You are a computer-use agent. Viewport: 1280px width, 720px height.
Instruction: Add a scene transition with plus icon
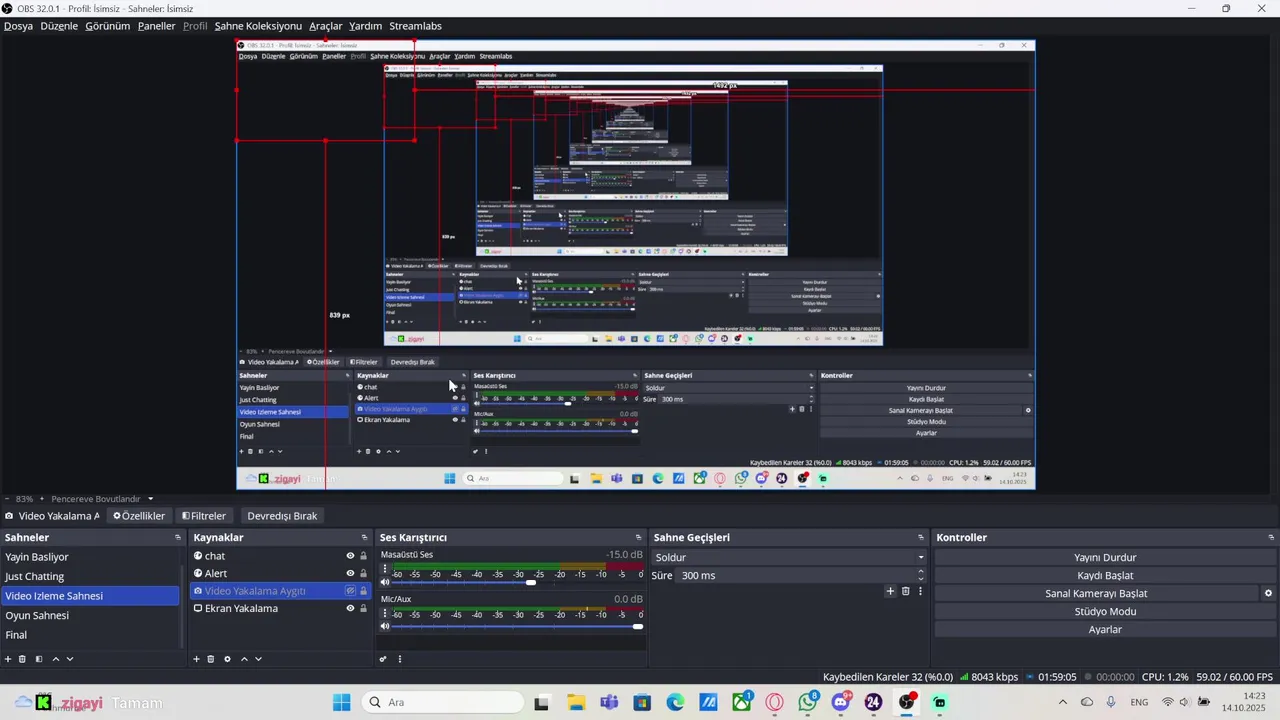(890, 591)
